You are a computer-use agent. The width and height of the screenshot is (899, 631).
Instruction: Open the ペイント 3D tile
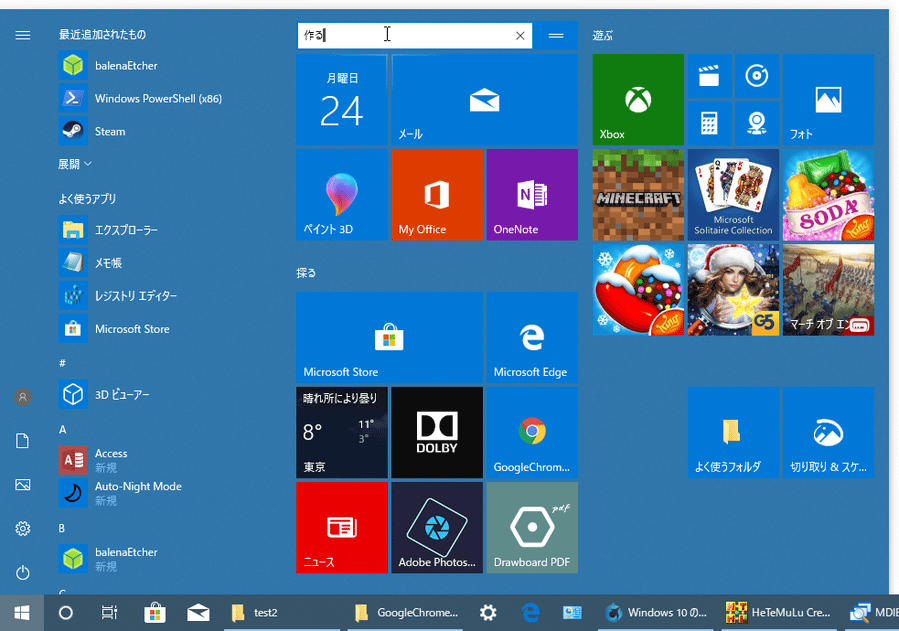(342, 195)
